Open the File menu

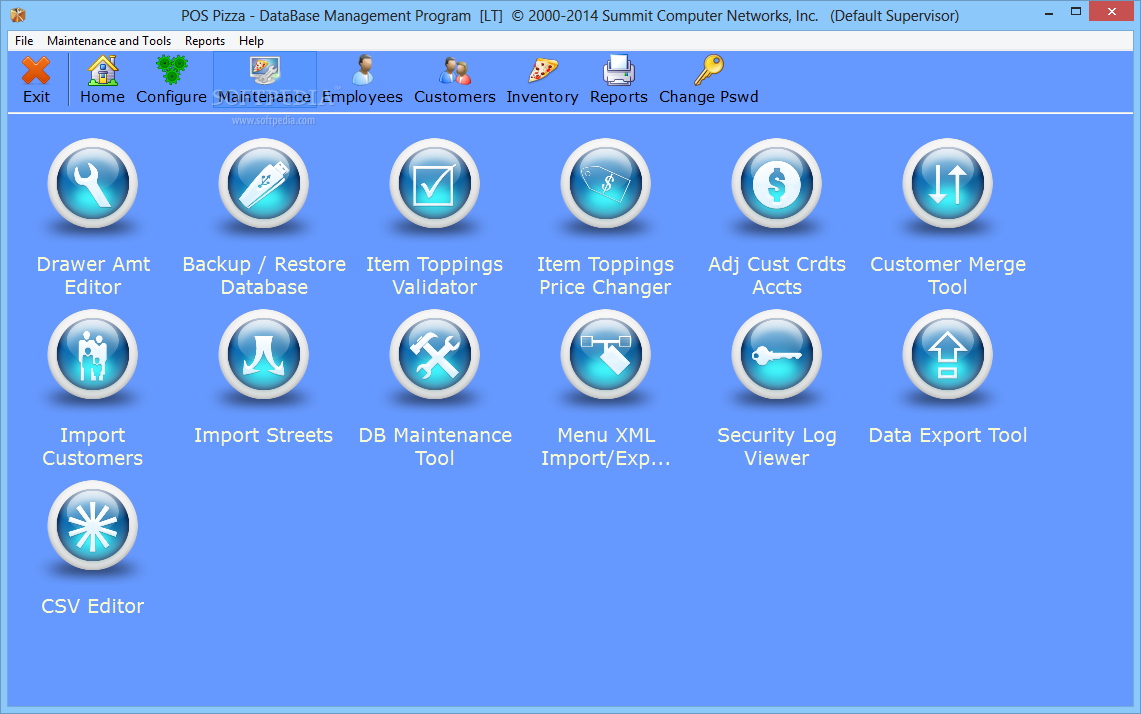(x=24, y=41)
